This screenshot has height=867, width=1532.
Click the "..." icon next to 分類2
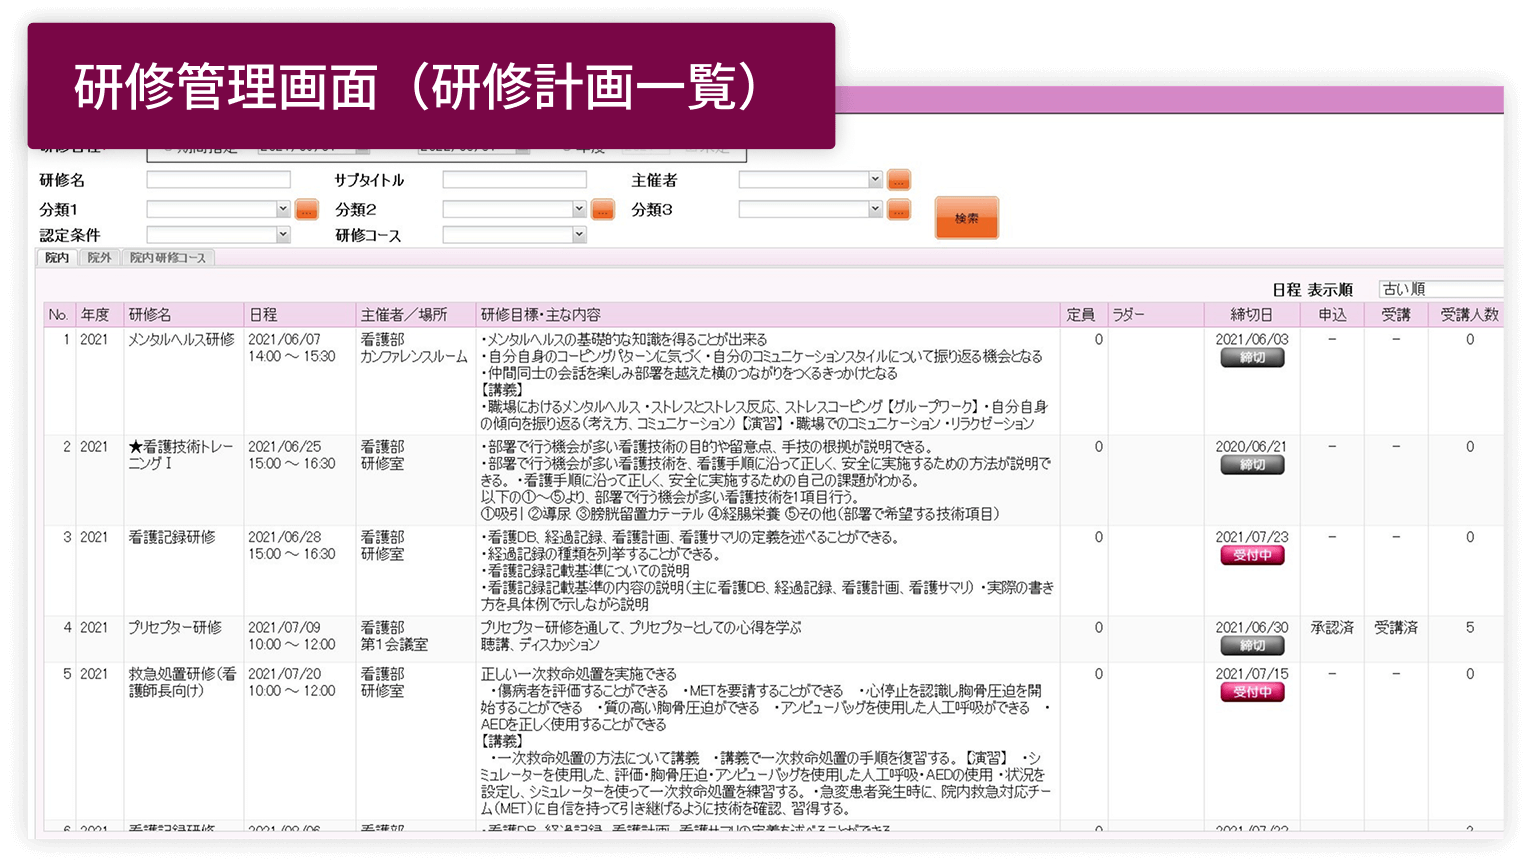(601, 209)
